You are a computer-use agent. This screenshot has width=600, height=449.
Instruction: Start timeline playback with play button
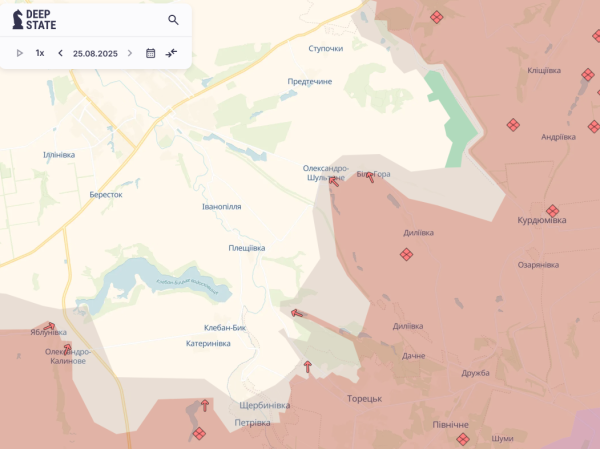click(20, 53)
